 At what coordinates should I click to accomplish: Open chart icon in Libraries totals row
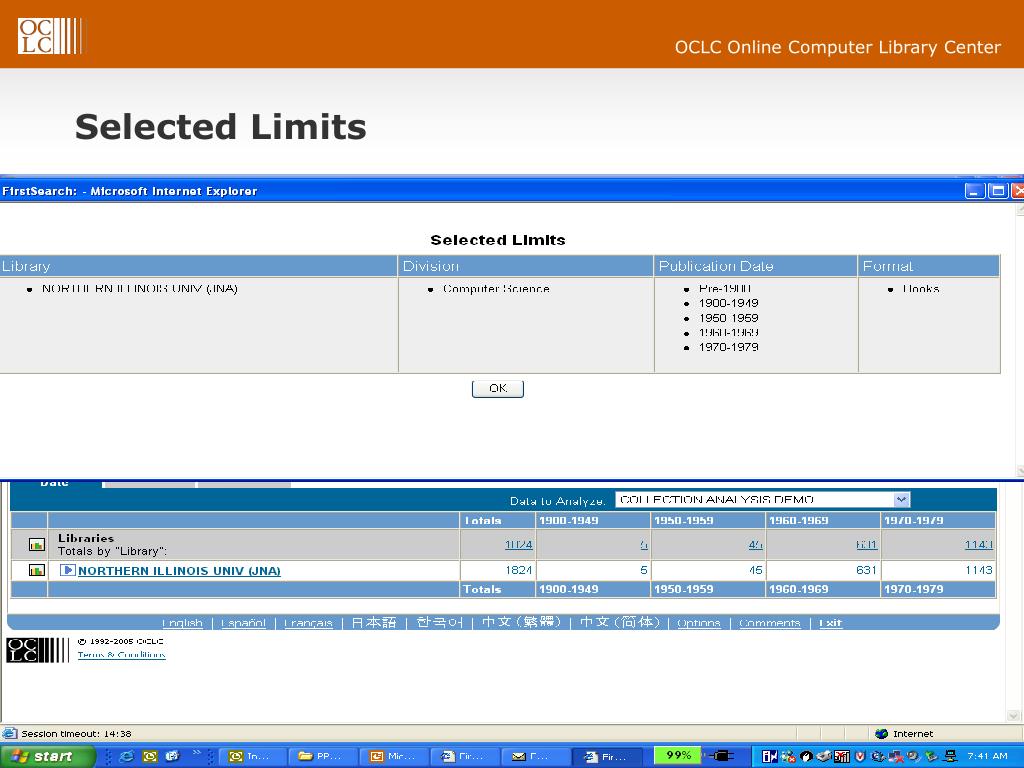coord(37,545)
